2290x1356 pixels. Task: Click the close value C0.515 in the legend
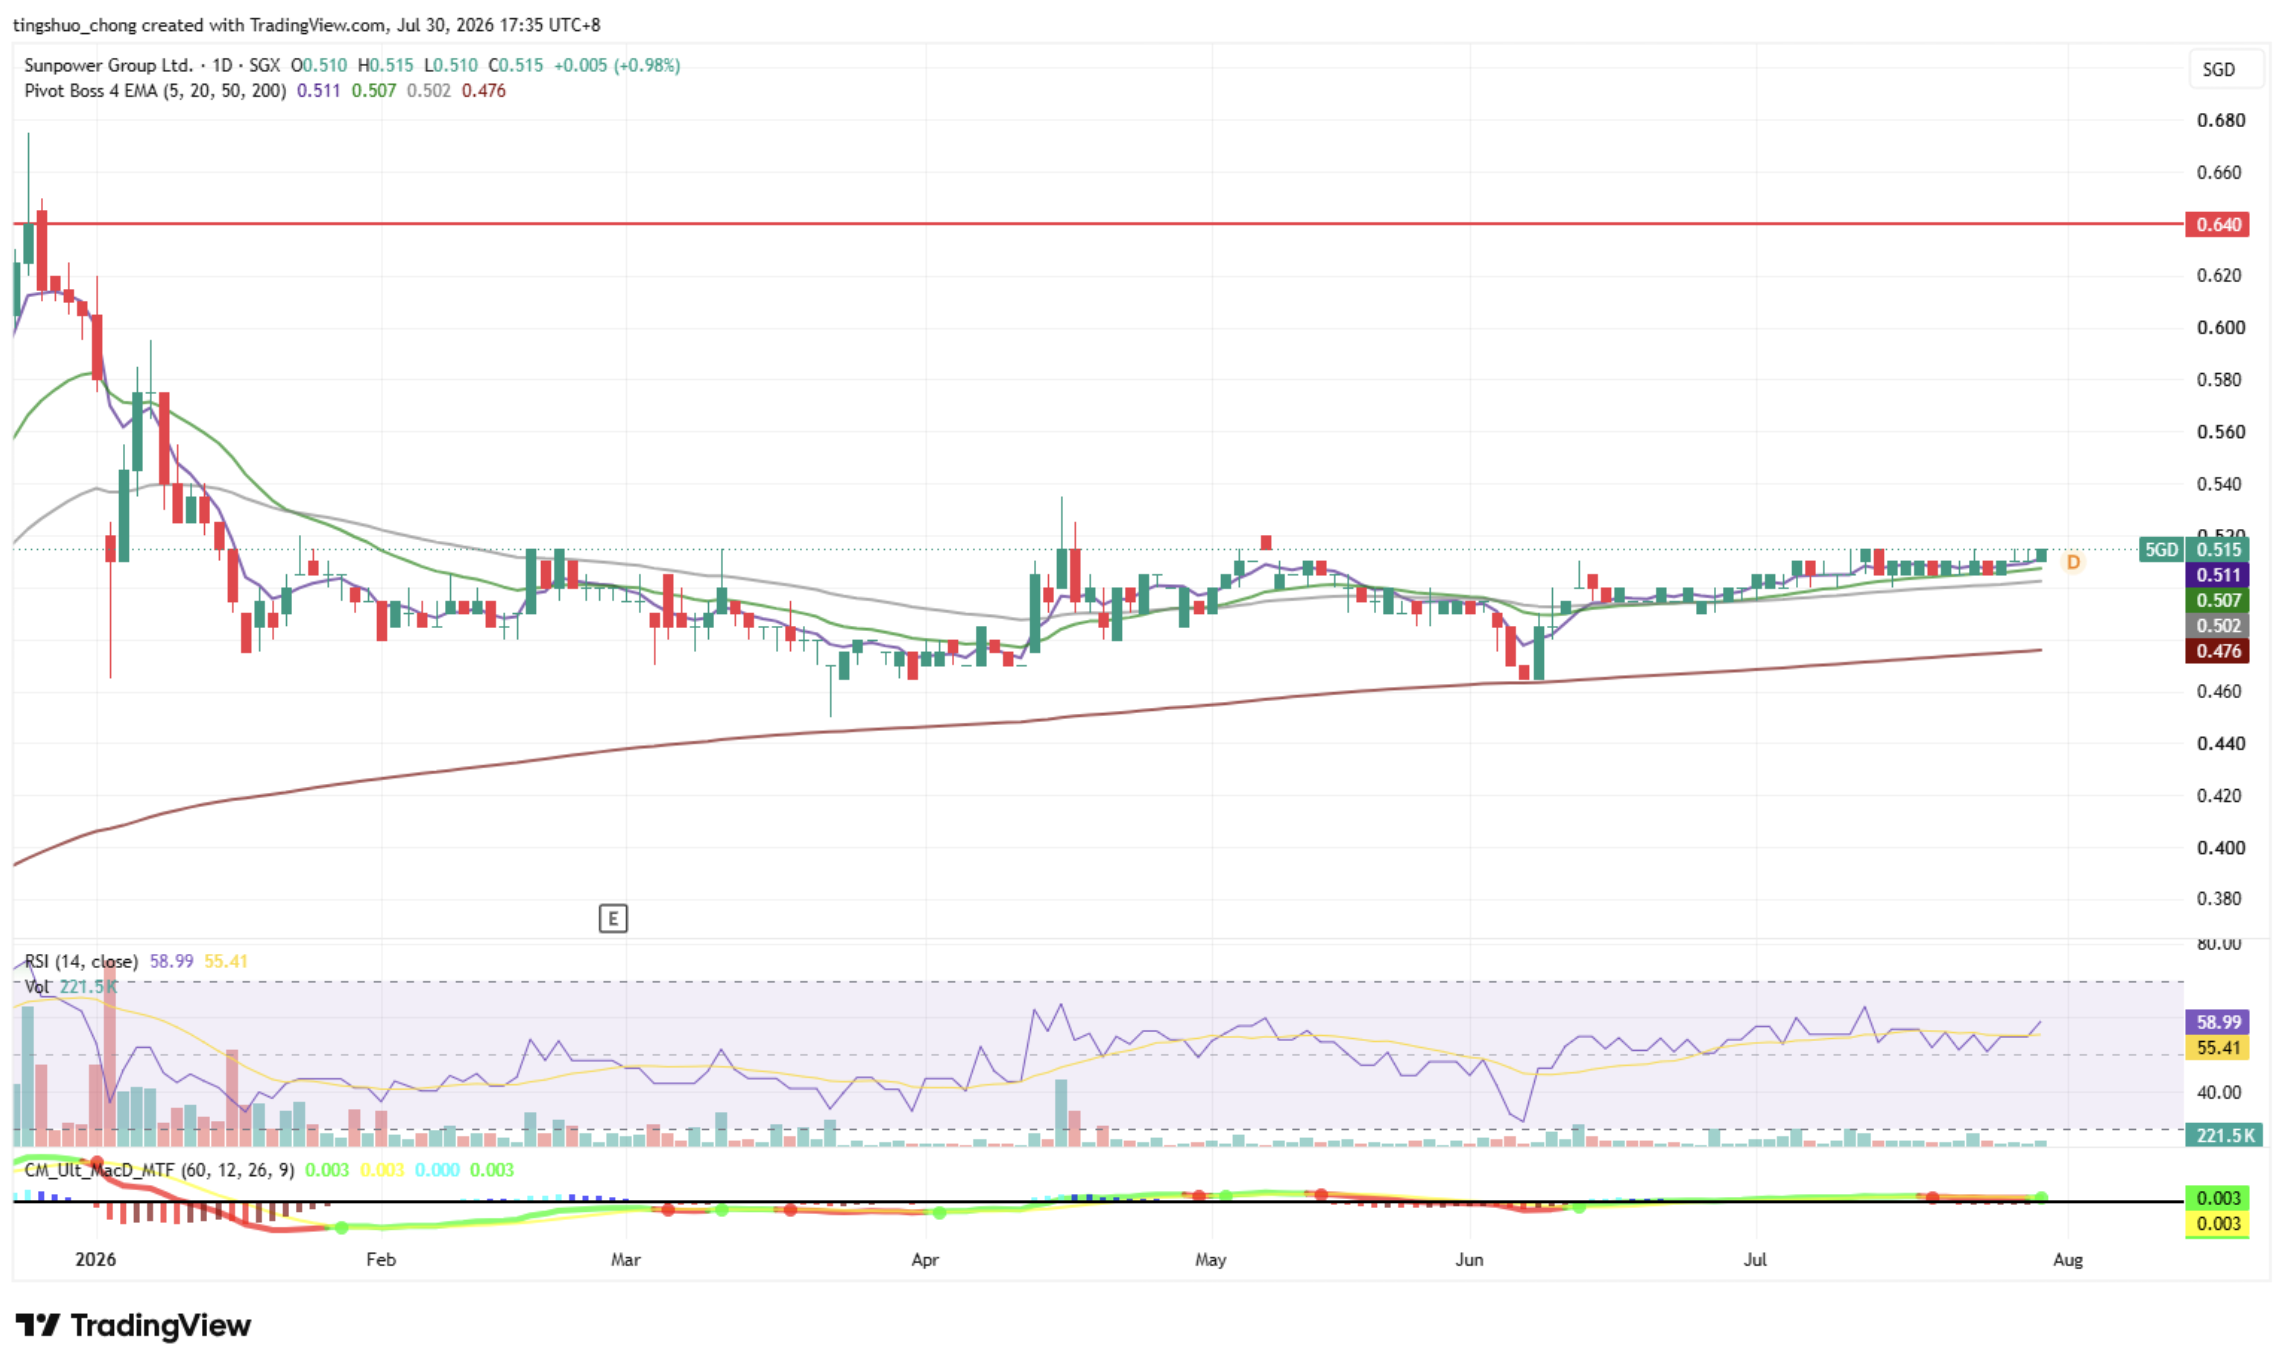pyautogui.click(x=516, y=65)
